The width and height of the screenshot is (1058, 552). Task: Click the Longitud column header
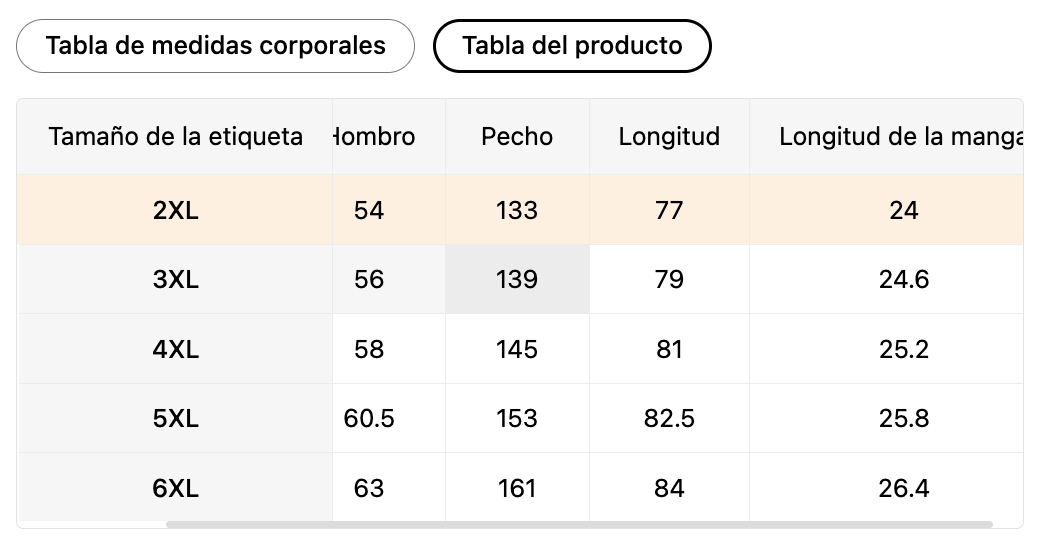(669, 136)
